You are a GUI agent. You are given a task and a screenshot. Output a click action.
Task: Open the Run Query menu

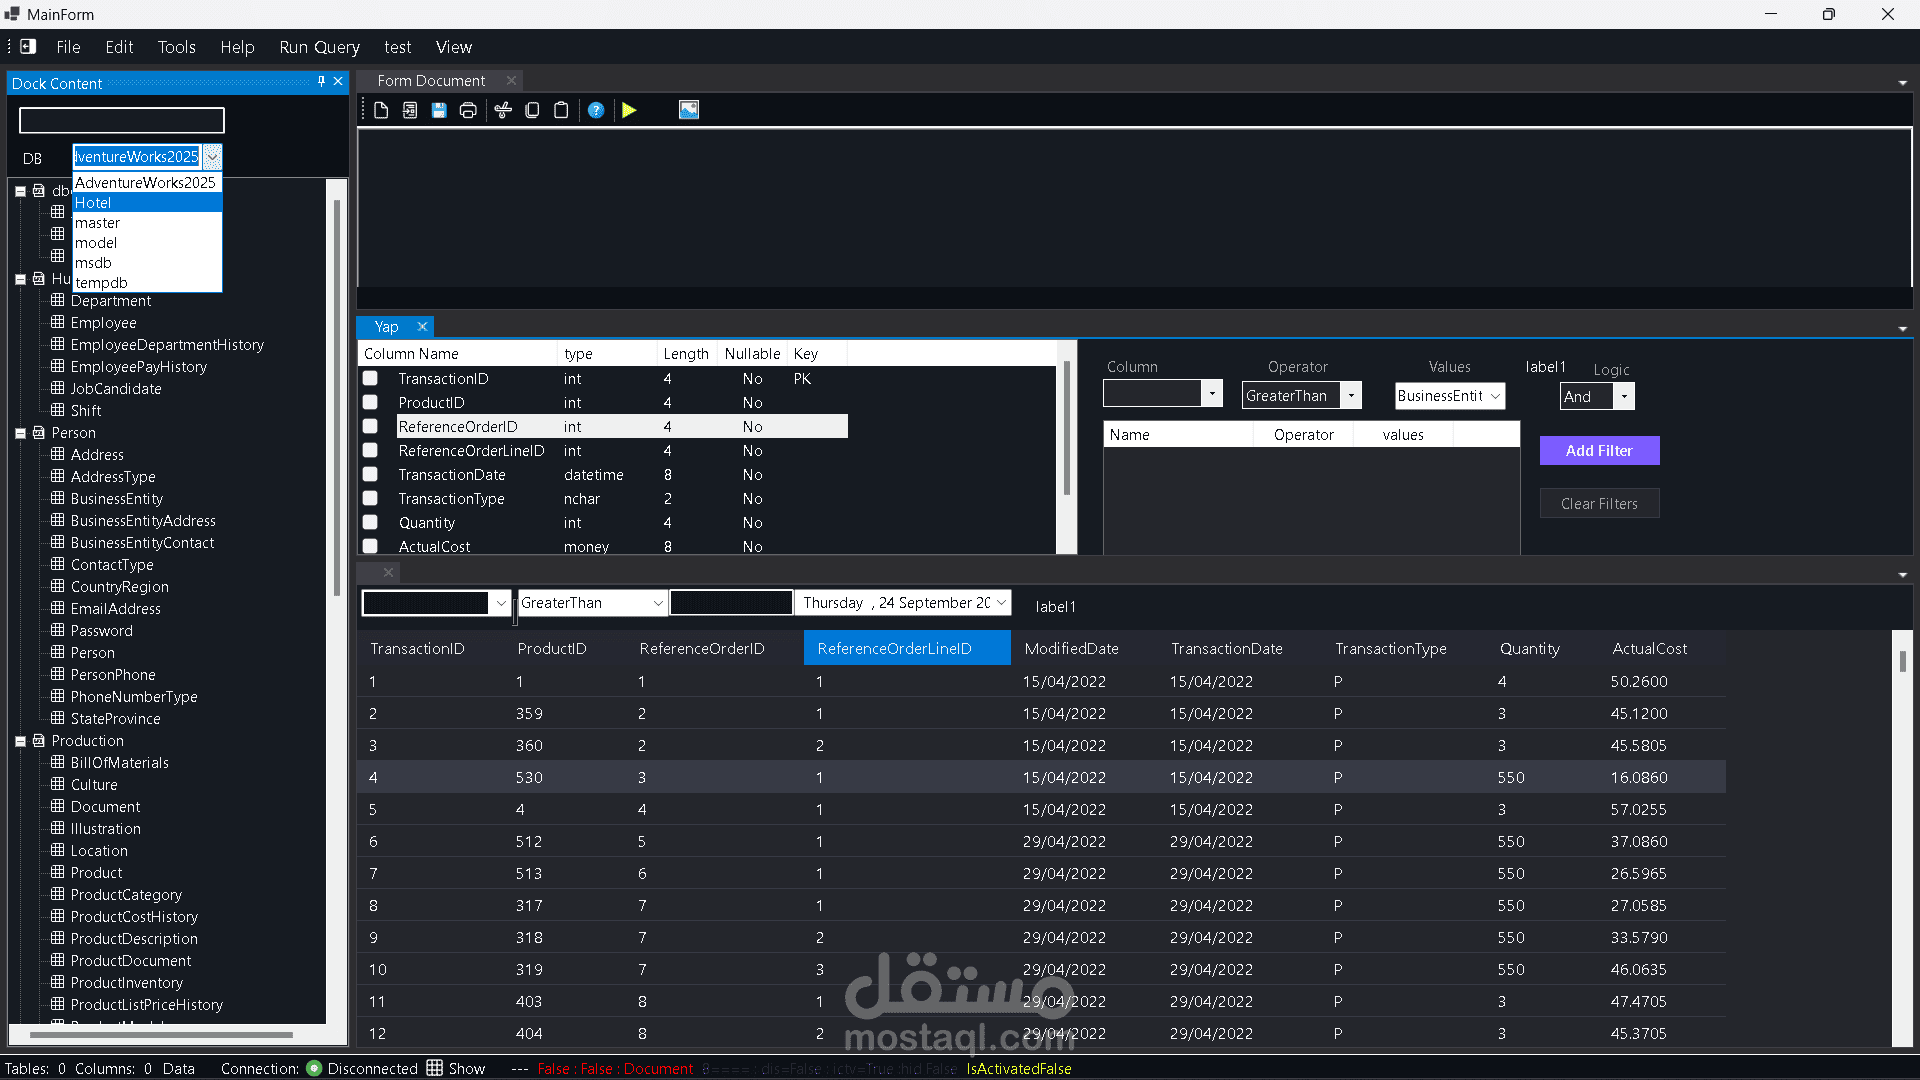coord(319,47)
